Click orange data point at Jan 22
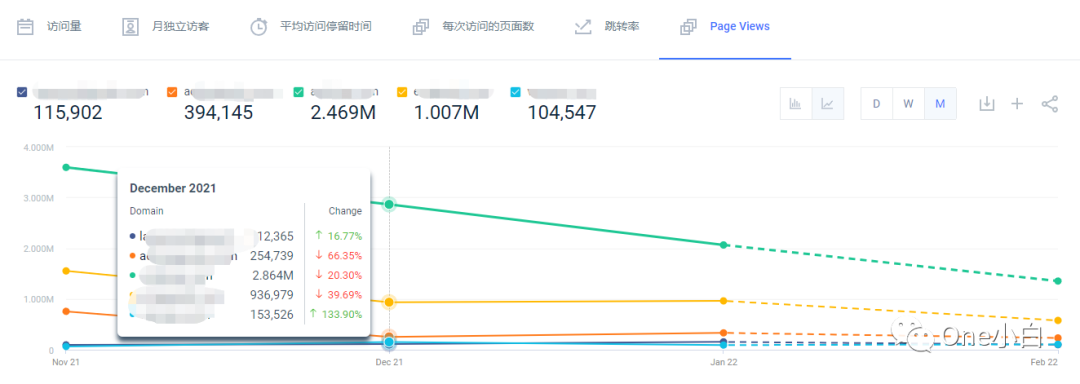Image resolution: width=1080 pixels, height=384 pixels. click(723, 333)
